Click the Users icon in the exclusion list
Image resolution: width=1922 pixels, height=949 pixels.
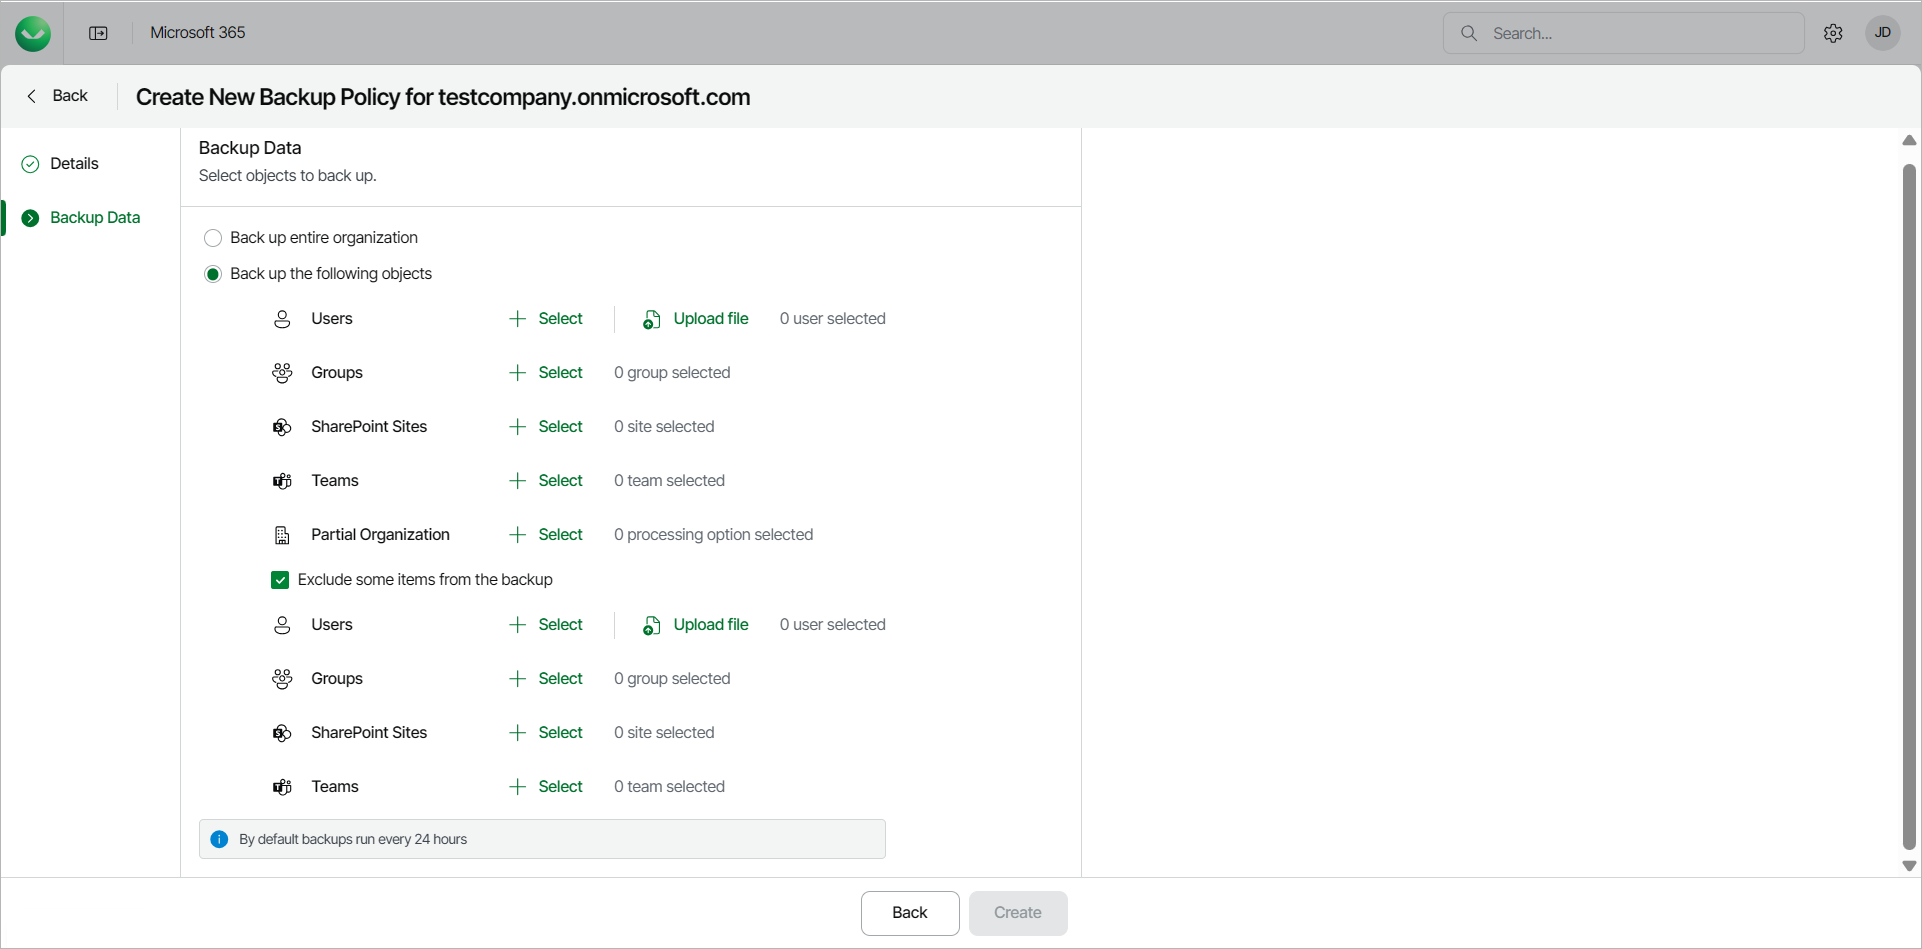tap(282, 625)
